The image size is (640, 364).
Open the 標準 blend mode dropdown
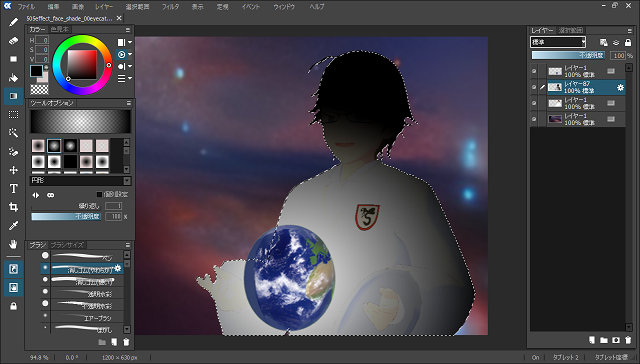click(x=558, y=42)
